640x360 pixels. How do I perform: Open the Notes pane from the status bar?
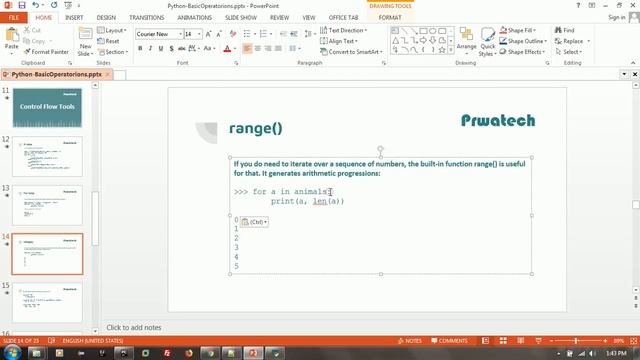410,340
